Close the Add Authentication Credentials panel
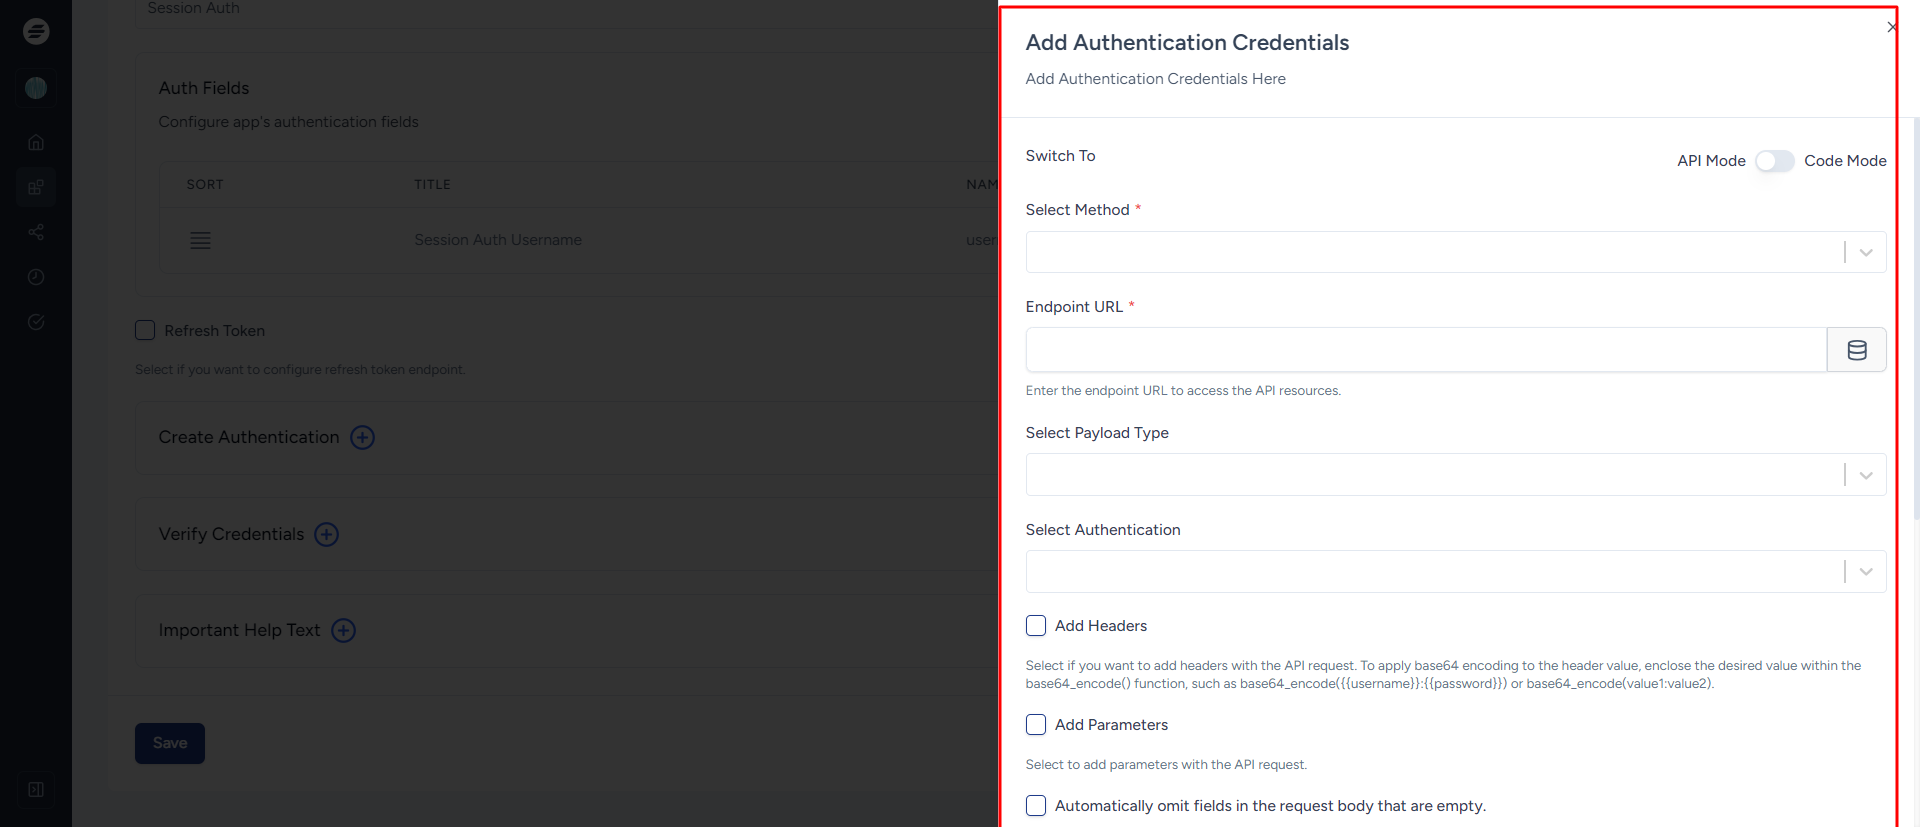 (1891, 27)
